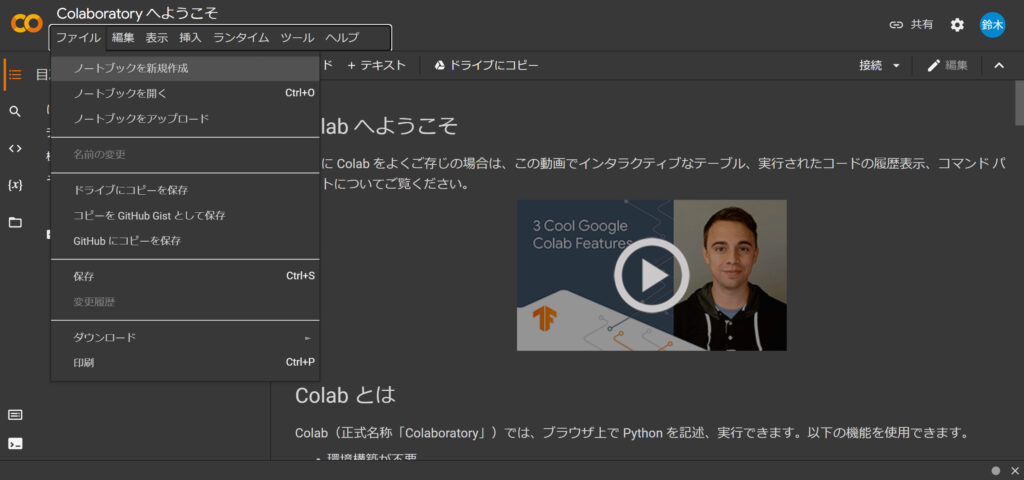
Task: Open the variables {x} sidebar icon
Action: [x=15, y=185]
